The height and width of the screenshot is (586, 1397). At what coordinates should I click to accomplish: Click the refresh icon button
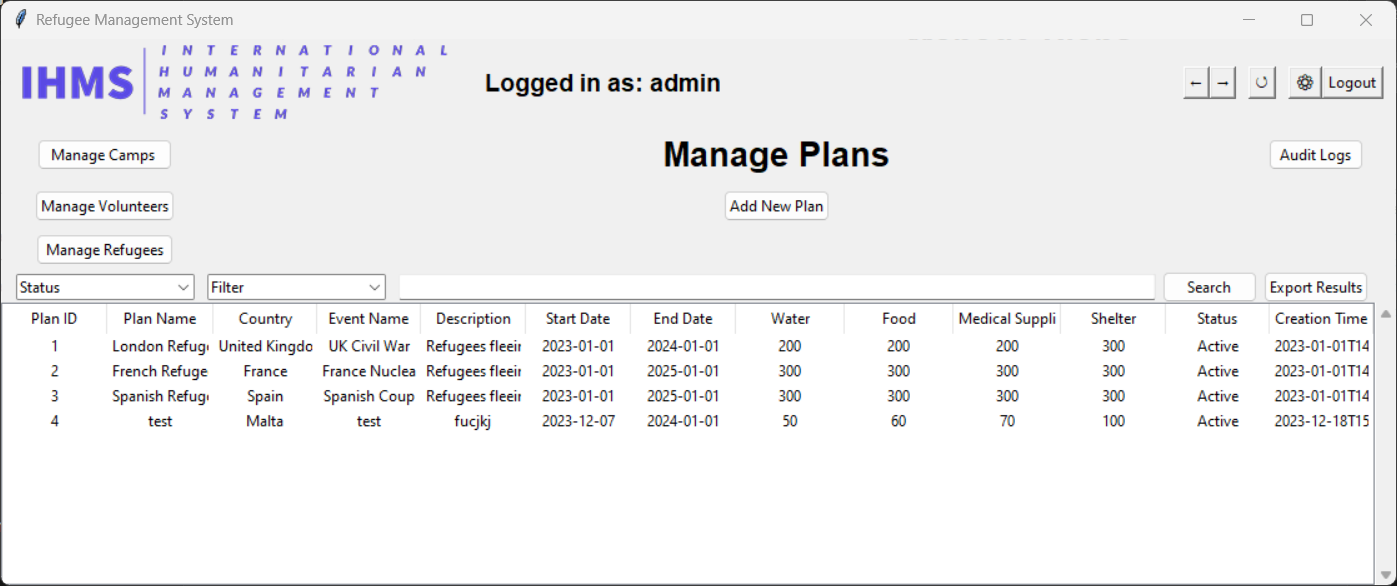pos(1262,83)
